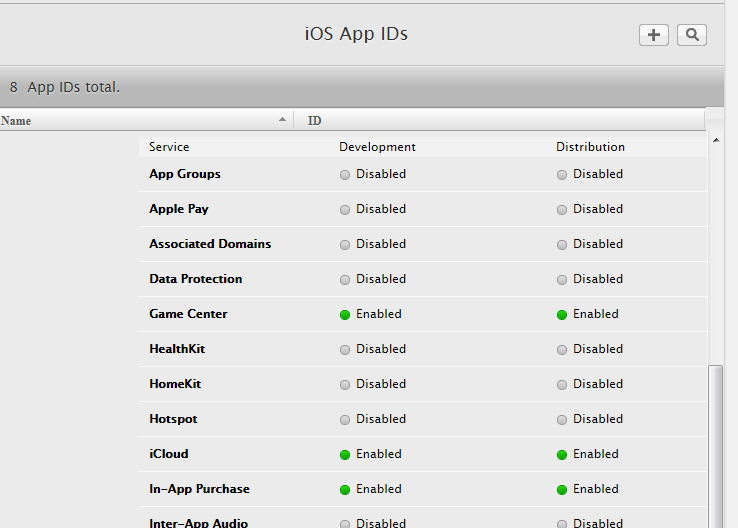Select the HomeKit service name
The image size is (738, 528).
[x=175, y=384]
